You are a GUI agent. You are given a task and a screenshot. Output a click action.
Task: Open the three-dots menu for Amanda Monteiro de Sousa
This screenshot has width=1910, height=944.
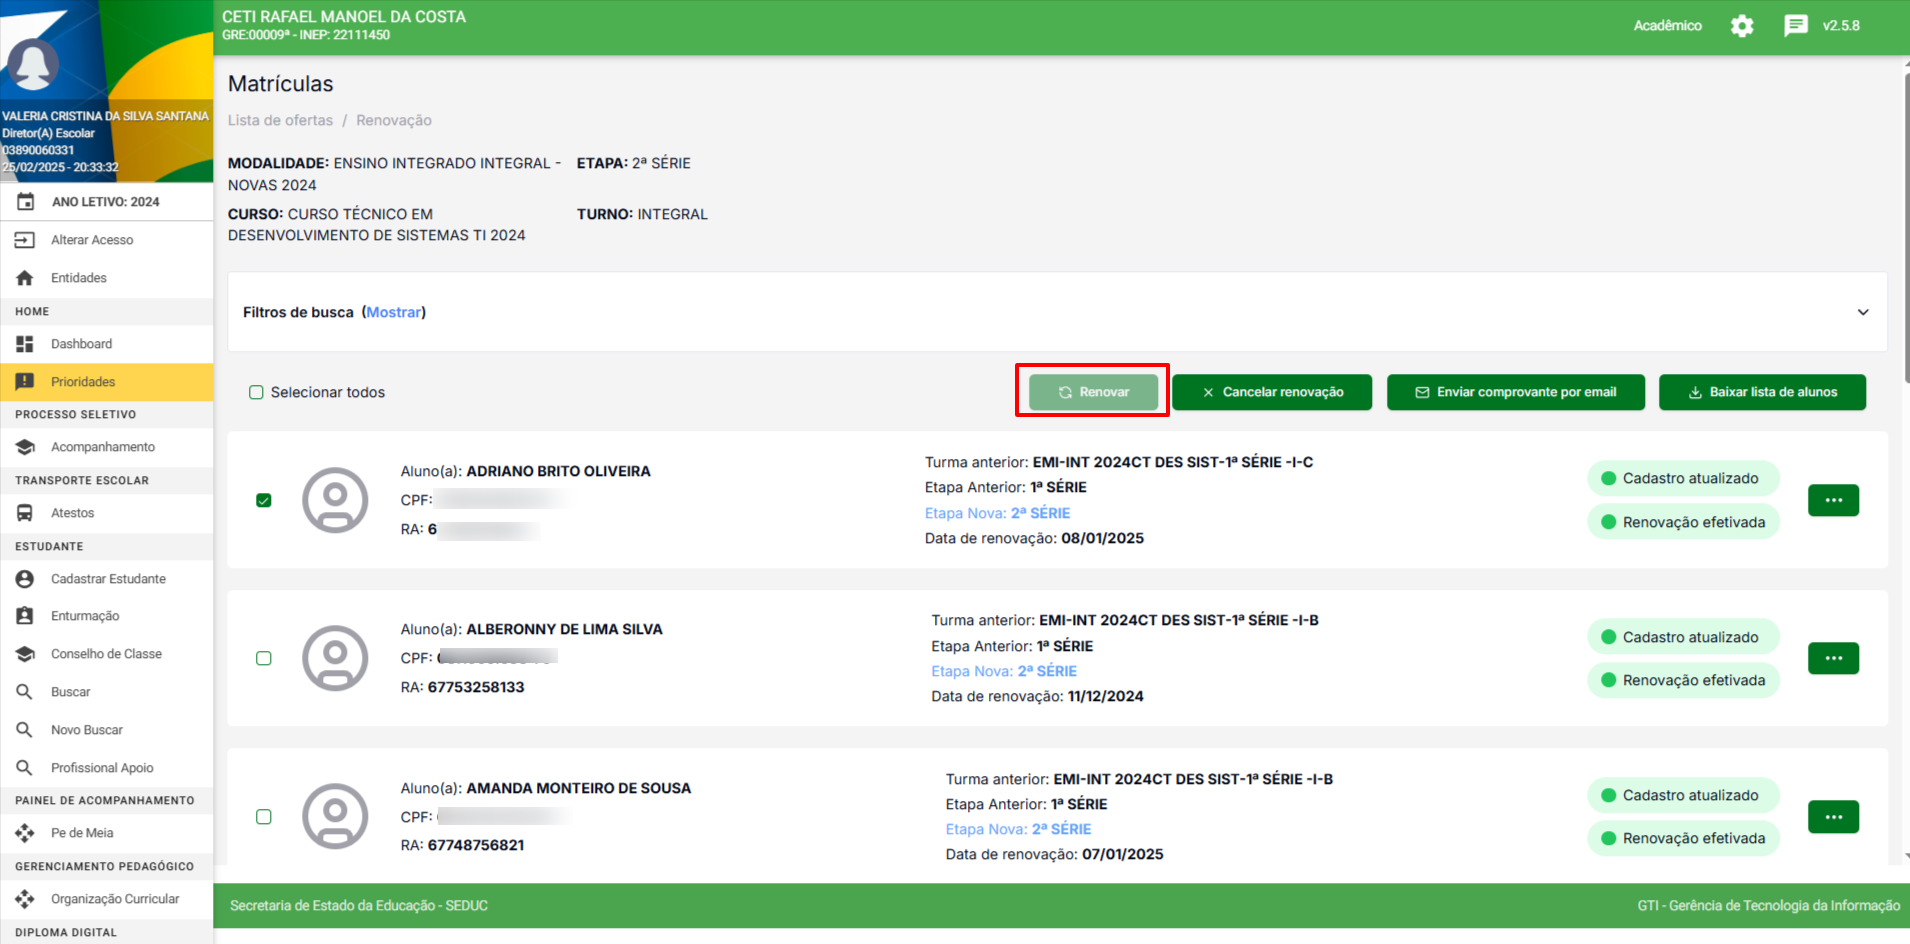pyautogui.click(x=1832, y=817)
